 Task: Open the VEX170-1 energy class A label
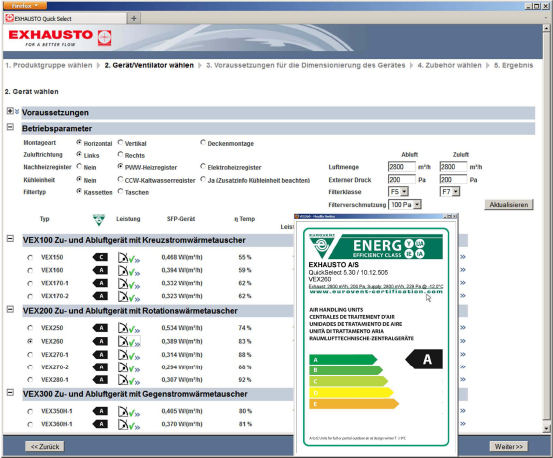pos(100,283)
